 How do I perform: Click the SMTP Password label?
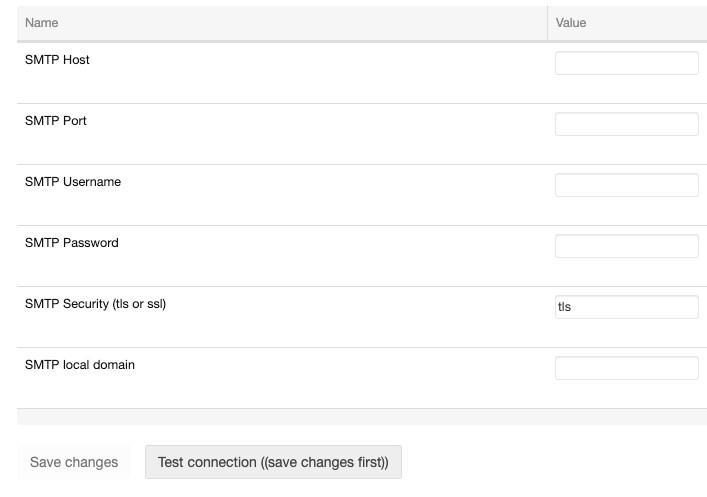72,243
